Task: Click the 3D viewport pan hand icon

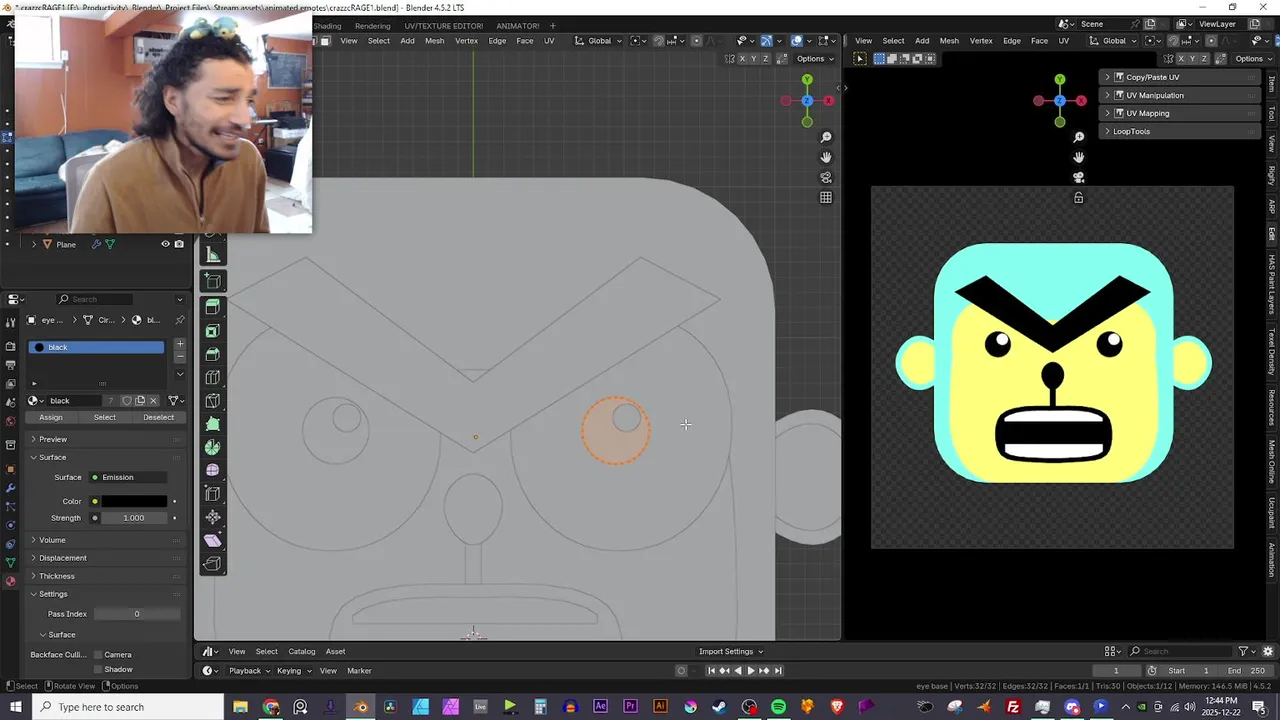Action: click(826, 157)
